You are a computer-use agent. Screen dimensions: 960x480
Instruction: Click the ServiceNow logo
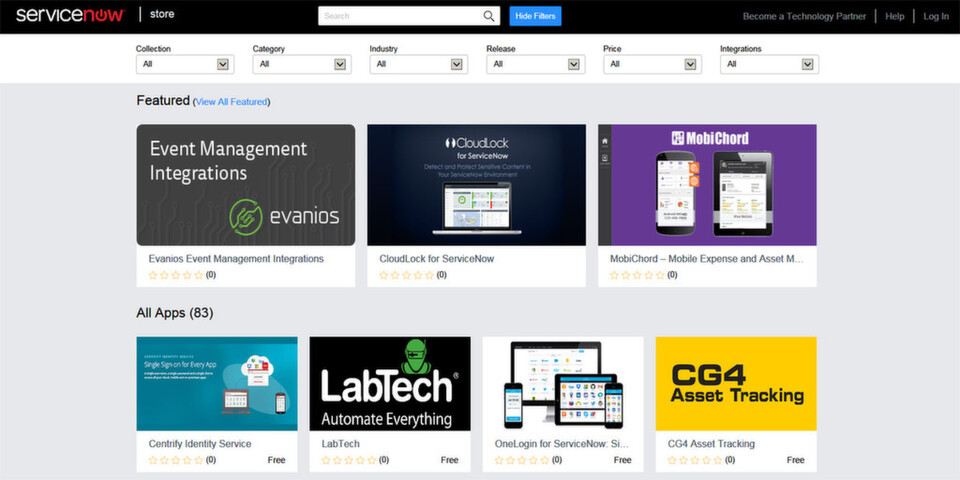(x=70, y=15)
